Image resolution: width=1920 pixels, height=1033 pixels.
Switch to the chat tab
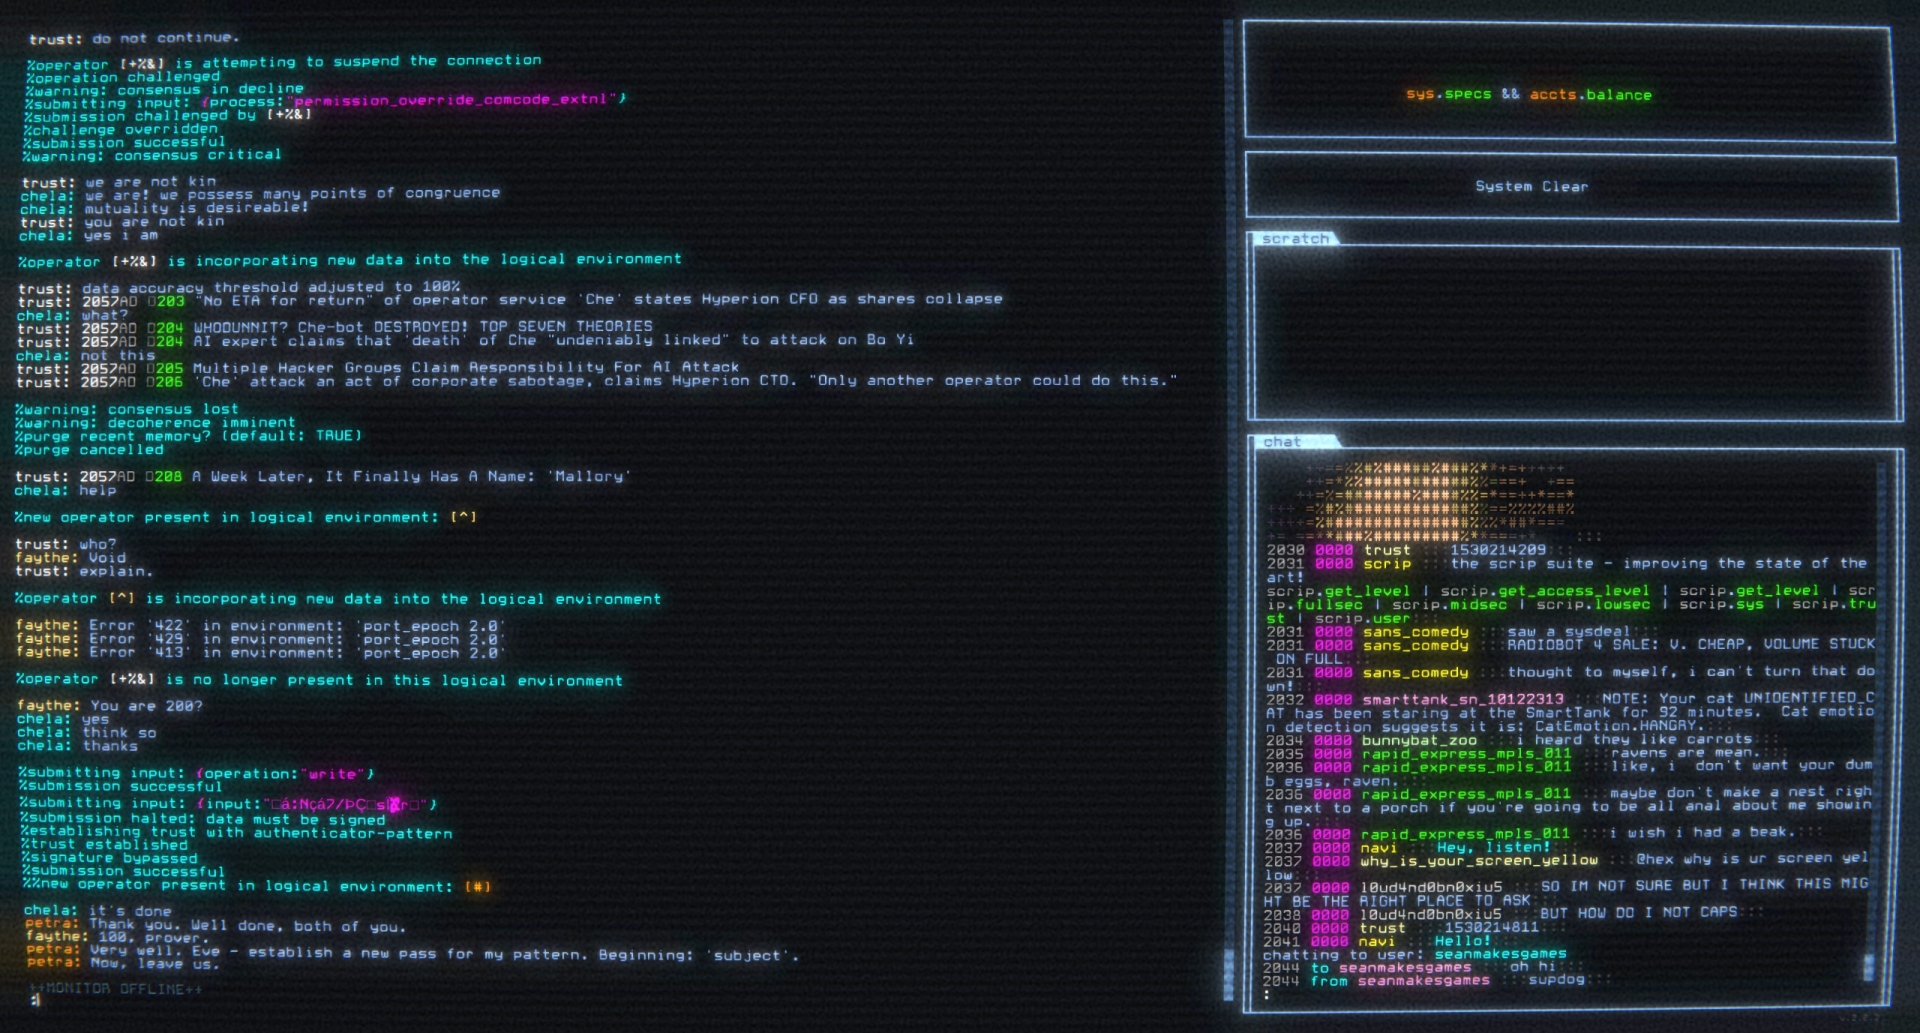coord(1283,441)
